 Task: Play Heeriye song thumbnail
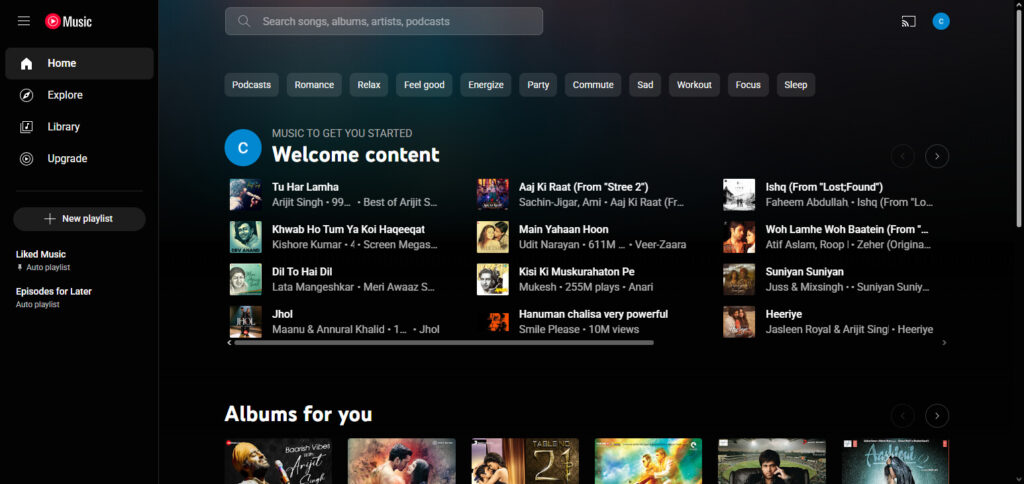coord(739,322)
